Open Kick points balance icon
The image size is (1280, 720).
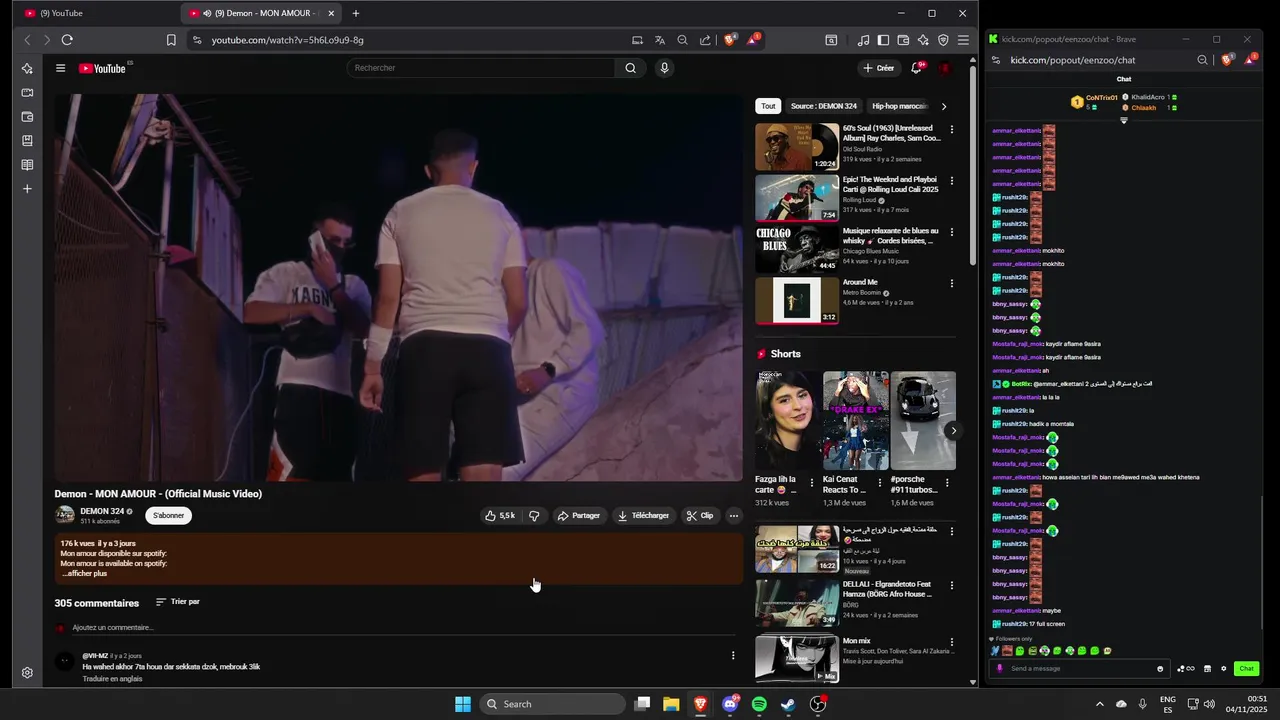click(1187, 669)
